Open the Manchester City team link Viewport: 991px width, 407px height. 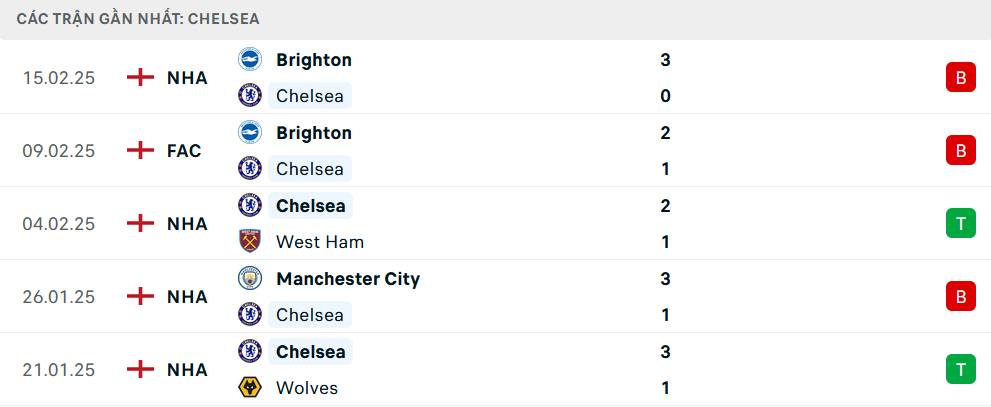(x=347, y=279)
